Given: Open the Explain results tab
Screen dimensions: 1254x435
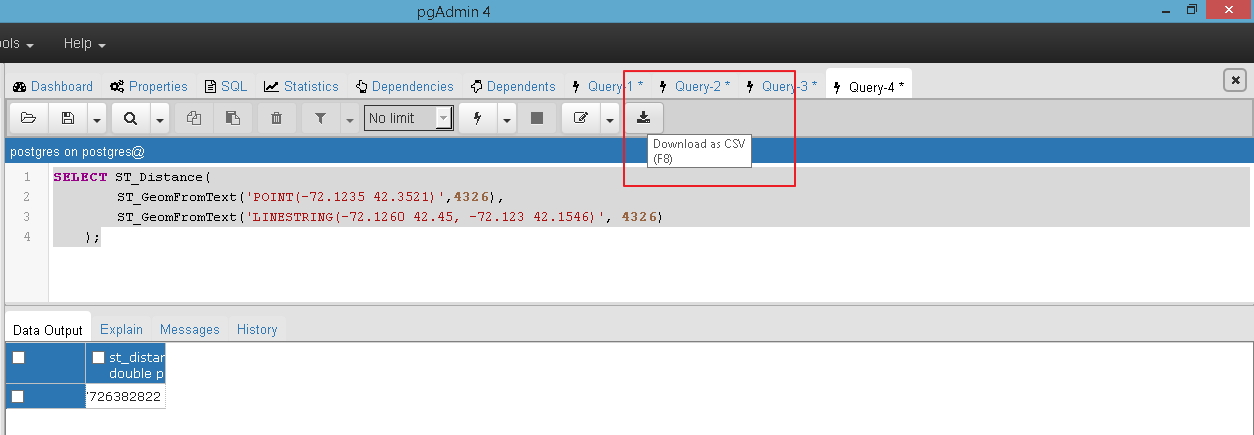Looking at the screenshot, I should click(x=121, y=329).
